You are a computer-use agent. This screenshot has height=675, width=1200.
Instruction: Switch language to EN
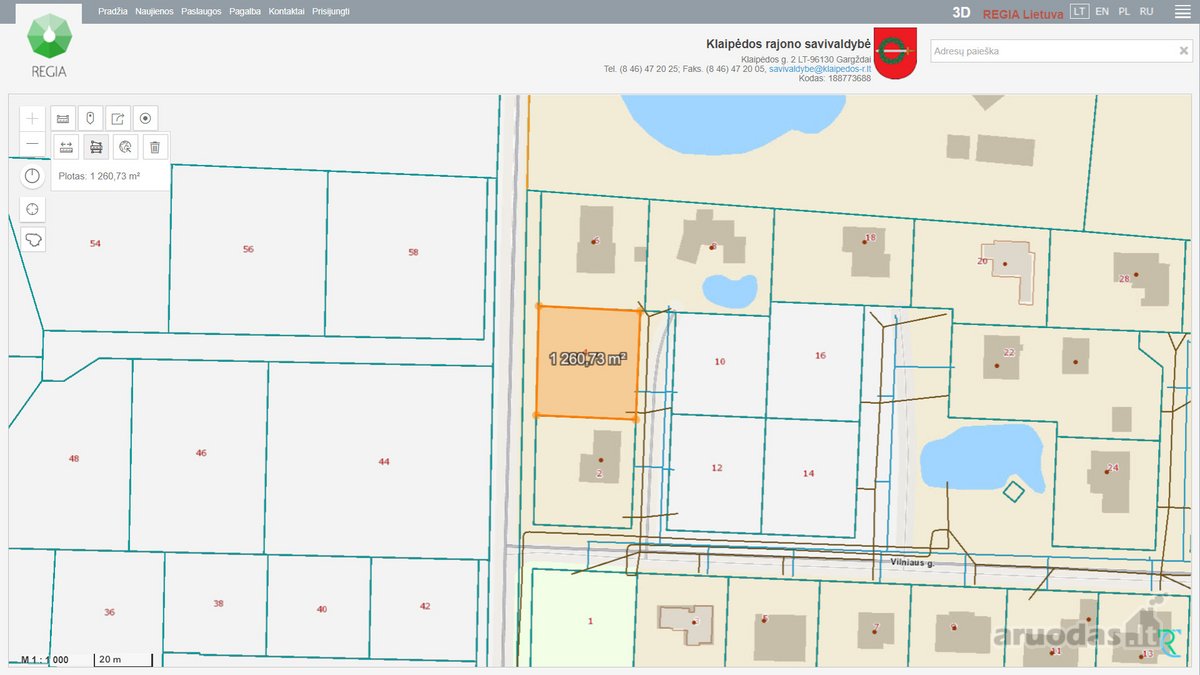click(1102, 11)
